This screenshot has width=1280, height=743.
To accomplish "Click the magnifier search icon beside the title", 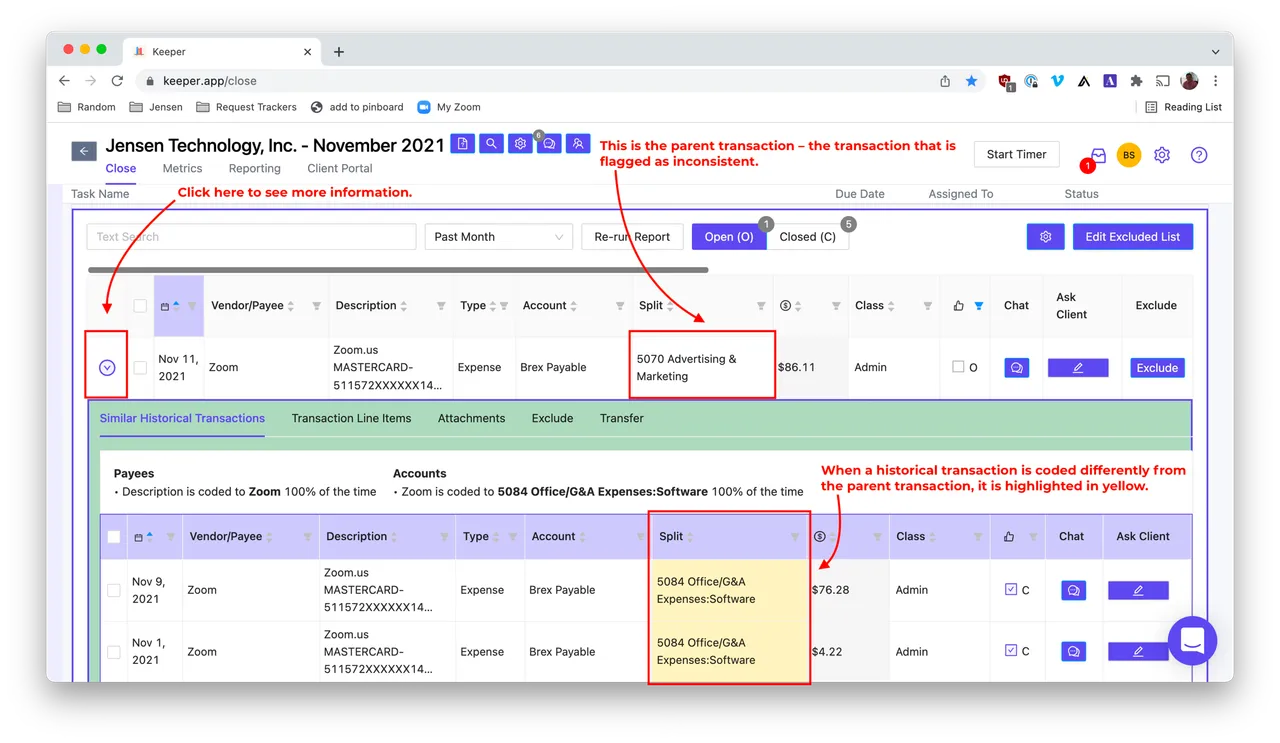I will click(x=491, y=144).
